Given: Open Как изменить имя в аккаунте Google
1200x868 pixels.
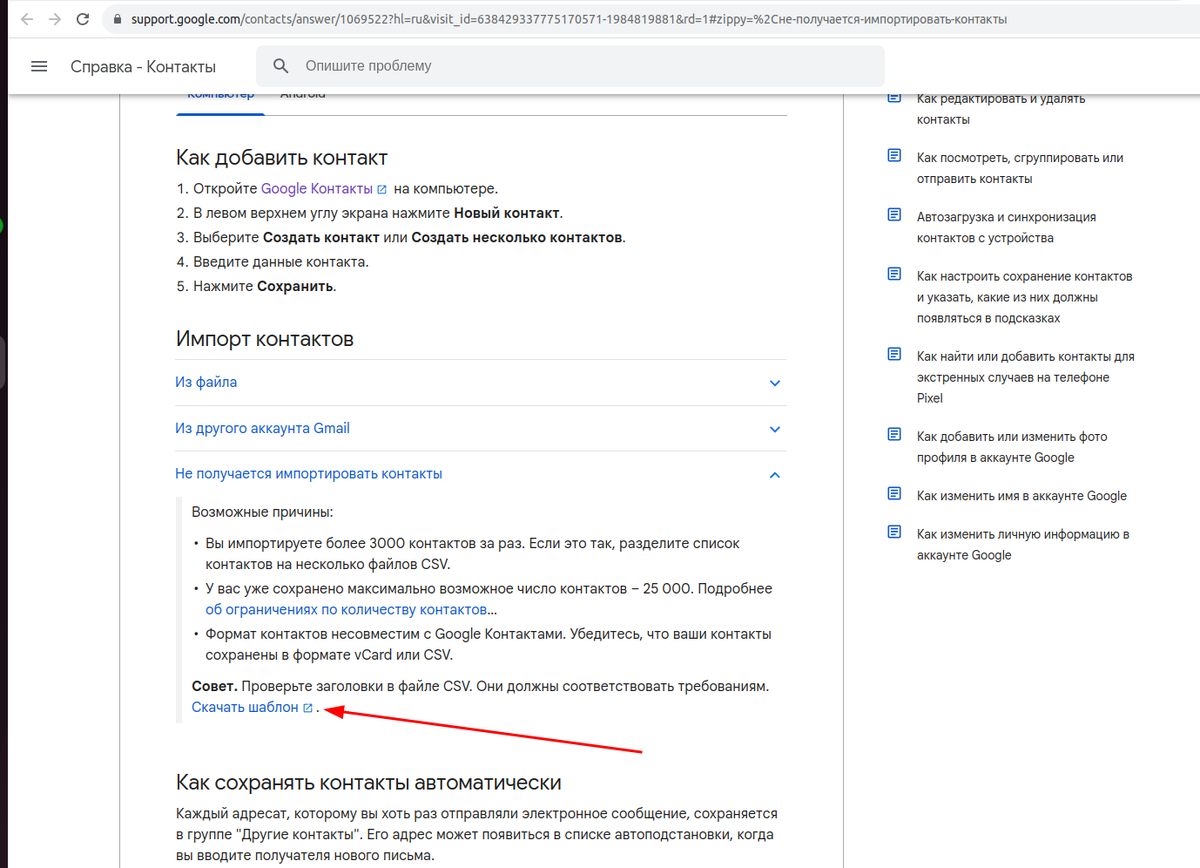Looking at the screenshot, I should 1022,496.
